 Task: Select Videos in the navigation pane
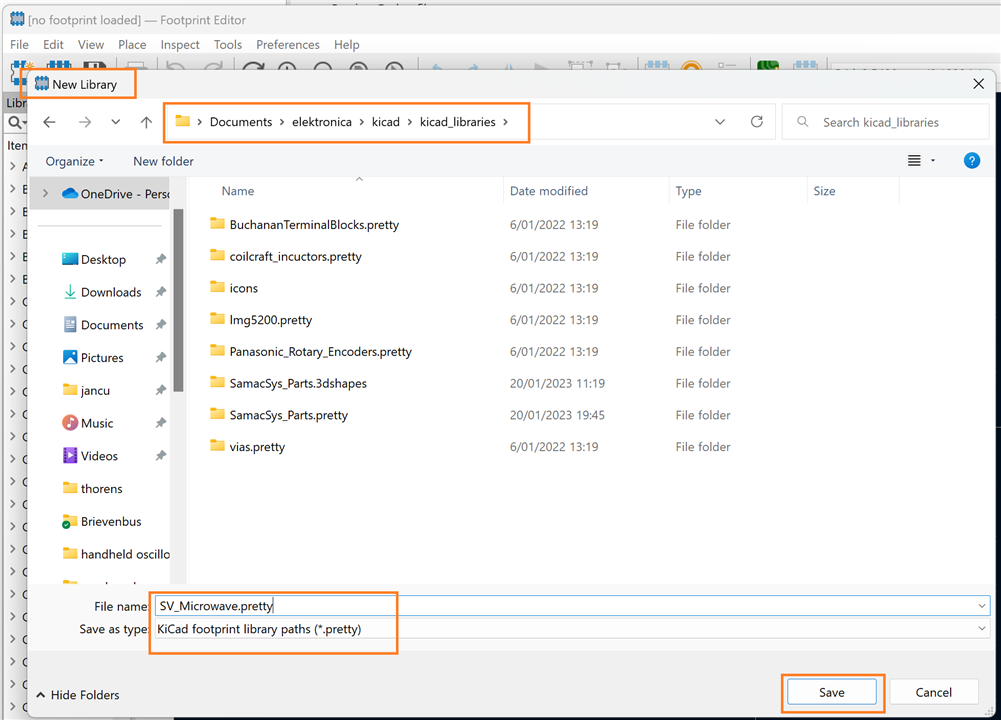90,456
